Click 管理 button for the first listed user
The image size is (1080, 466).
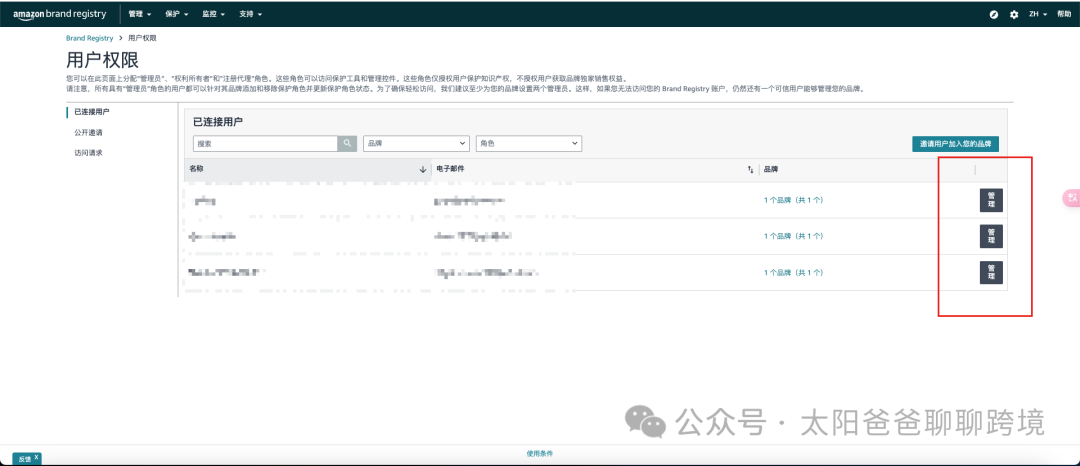991,200
